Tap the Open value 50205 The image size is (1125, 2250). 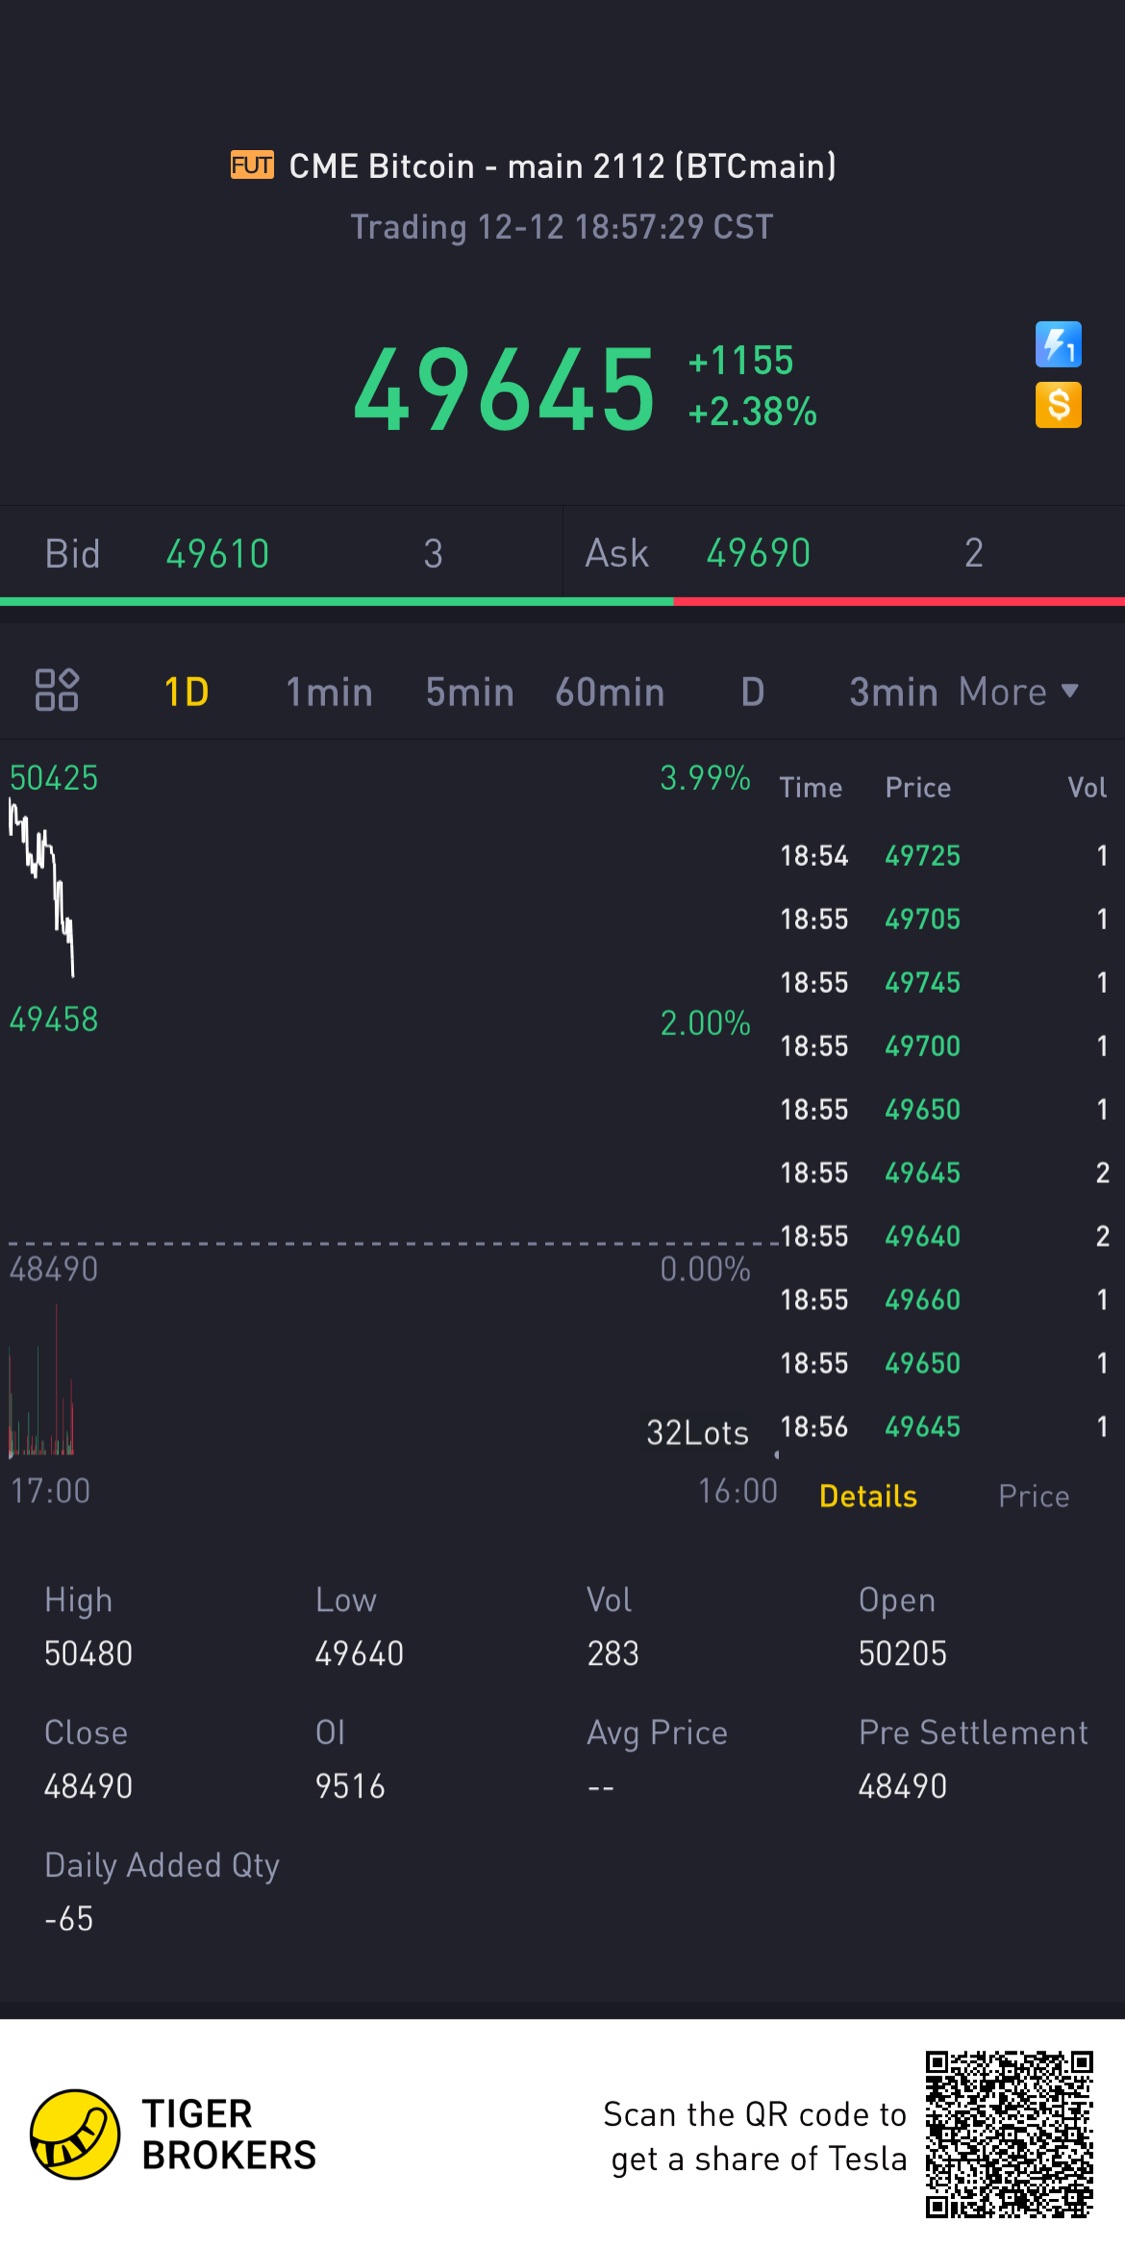902,1653
